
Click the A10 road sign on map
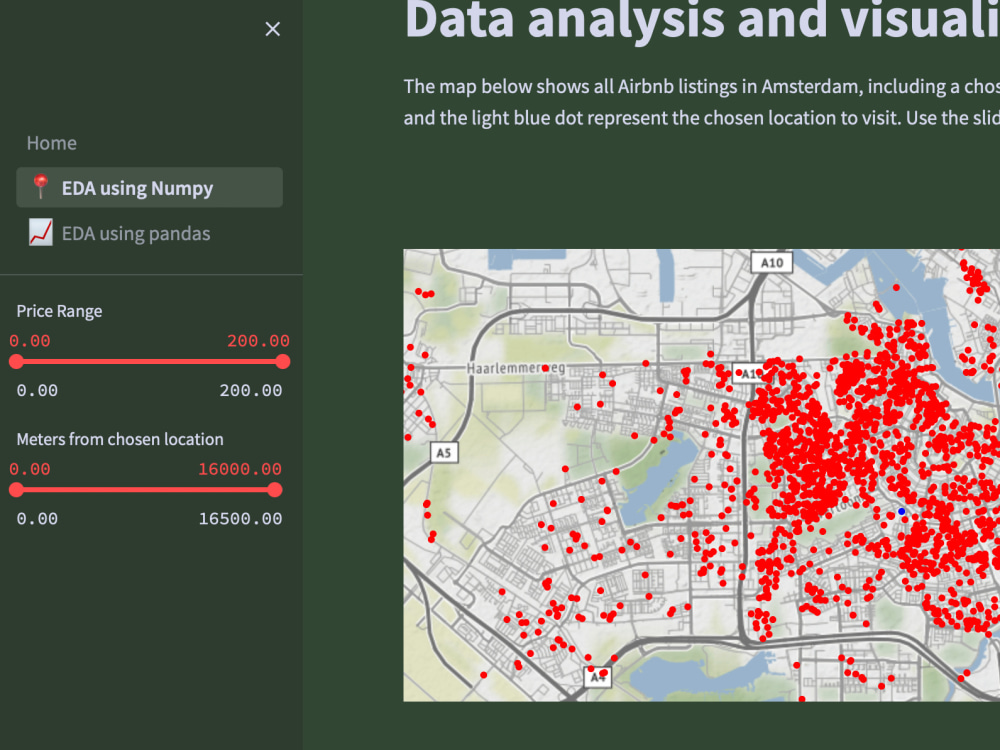pyautogui.click(x=772, y=263)
